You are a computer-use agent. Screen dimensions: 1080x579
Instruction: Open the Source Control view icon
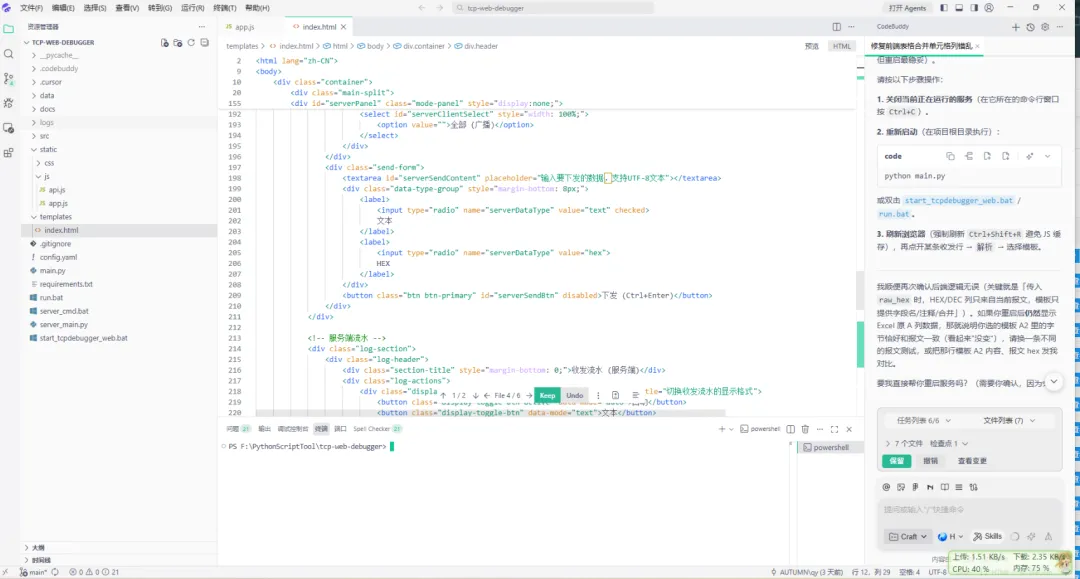[x=9, y=78]
